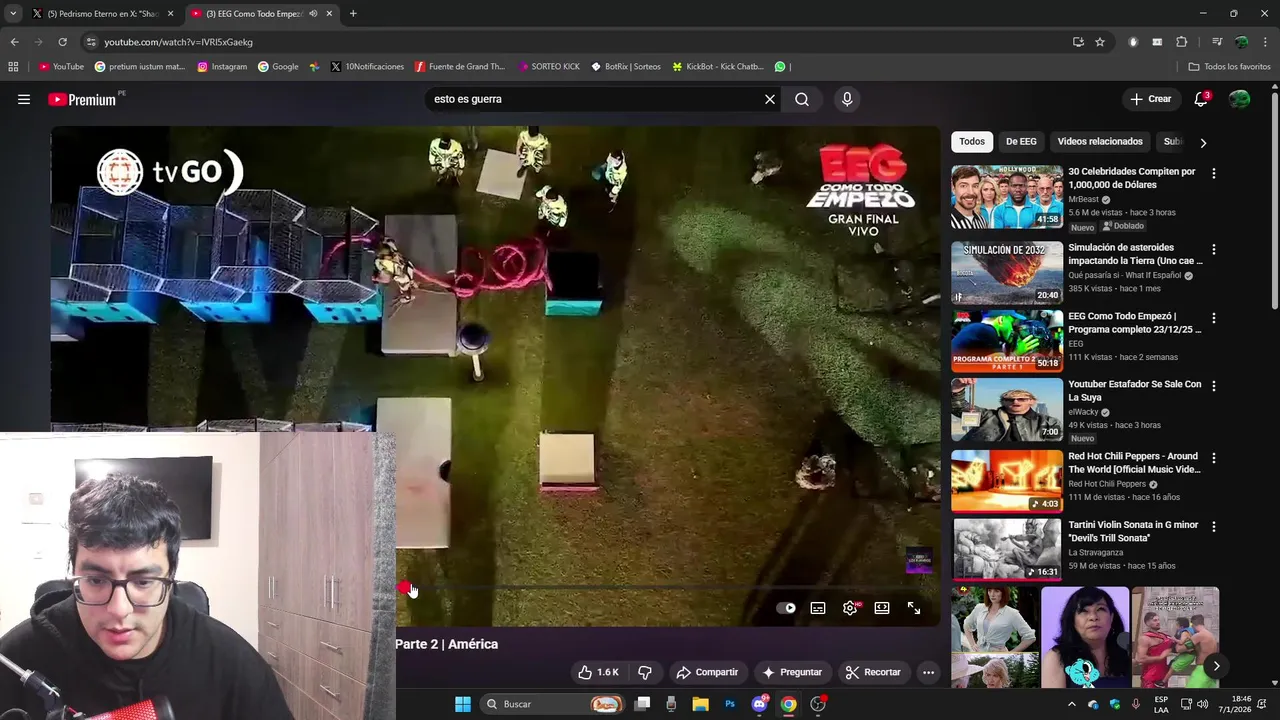The height and width of the screenshot is (720, 1280).
Task: Bookmark this page with the star
Action: click(1100, 42)
